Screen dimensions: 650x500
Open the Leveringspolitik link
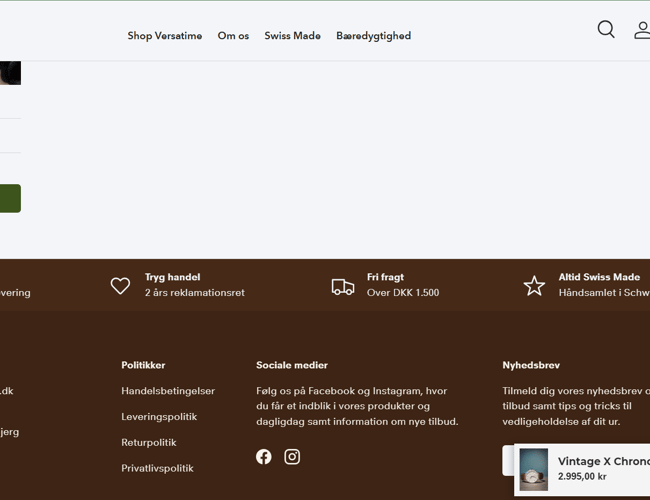(x=159, y=417)
